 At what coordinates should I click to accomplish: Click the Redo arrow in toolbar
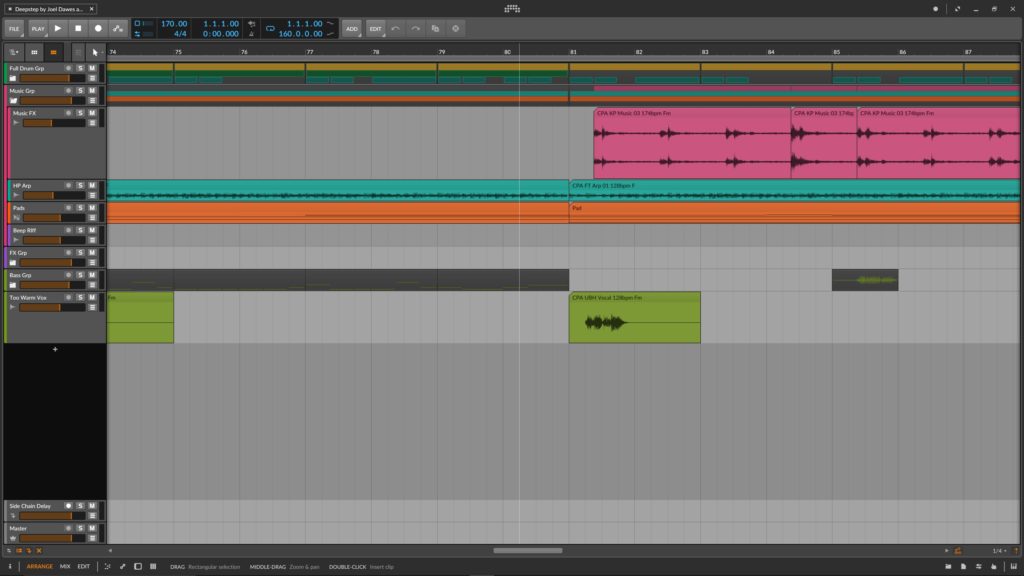(x=415, y=29)
